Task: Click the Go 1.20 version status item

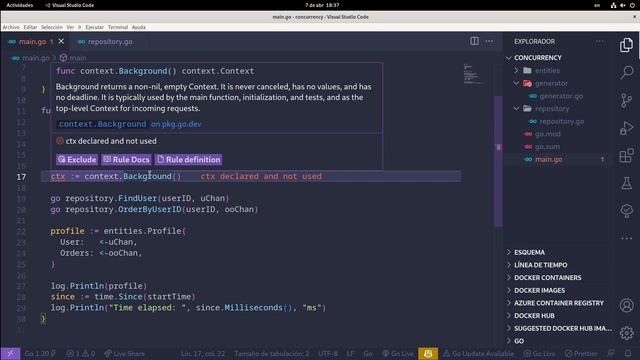Action: (40, 353)
